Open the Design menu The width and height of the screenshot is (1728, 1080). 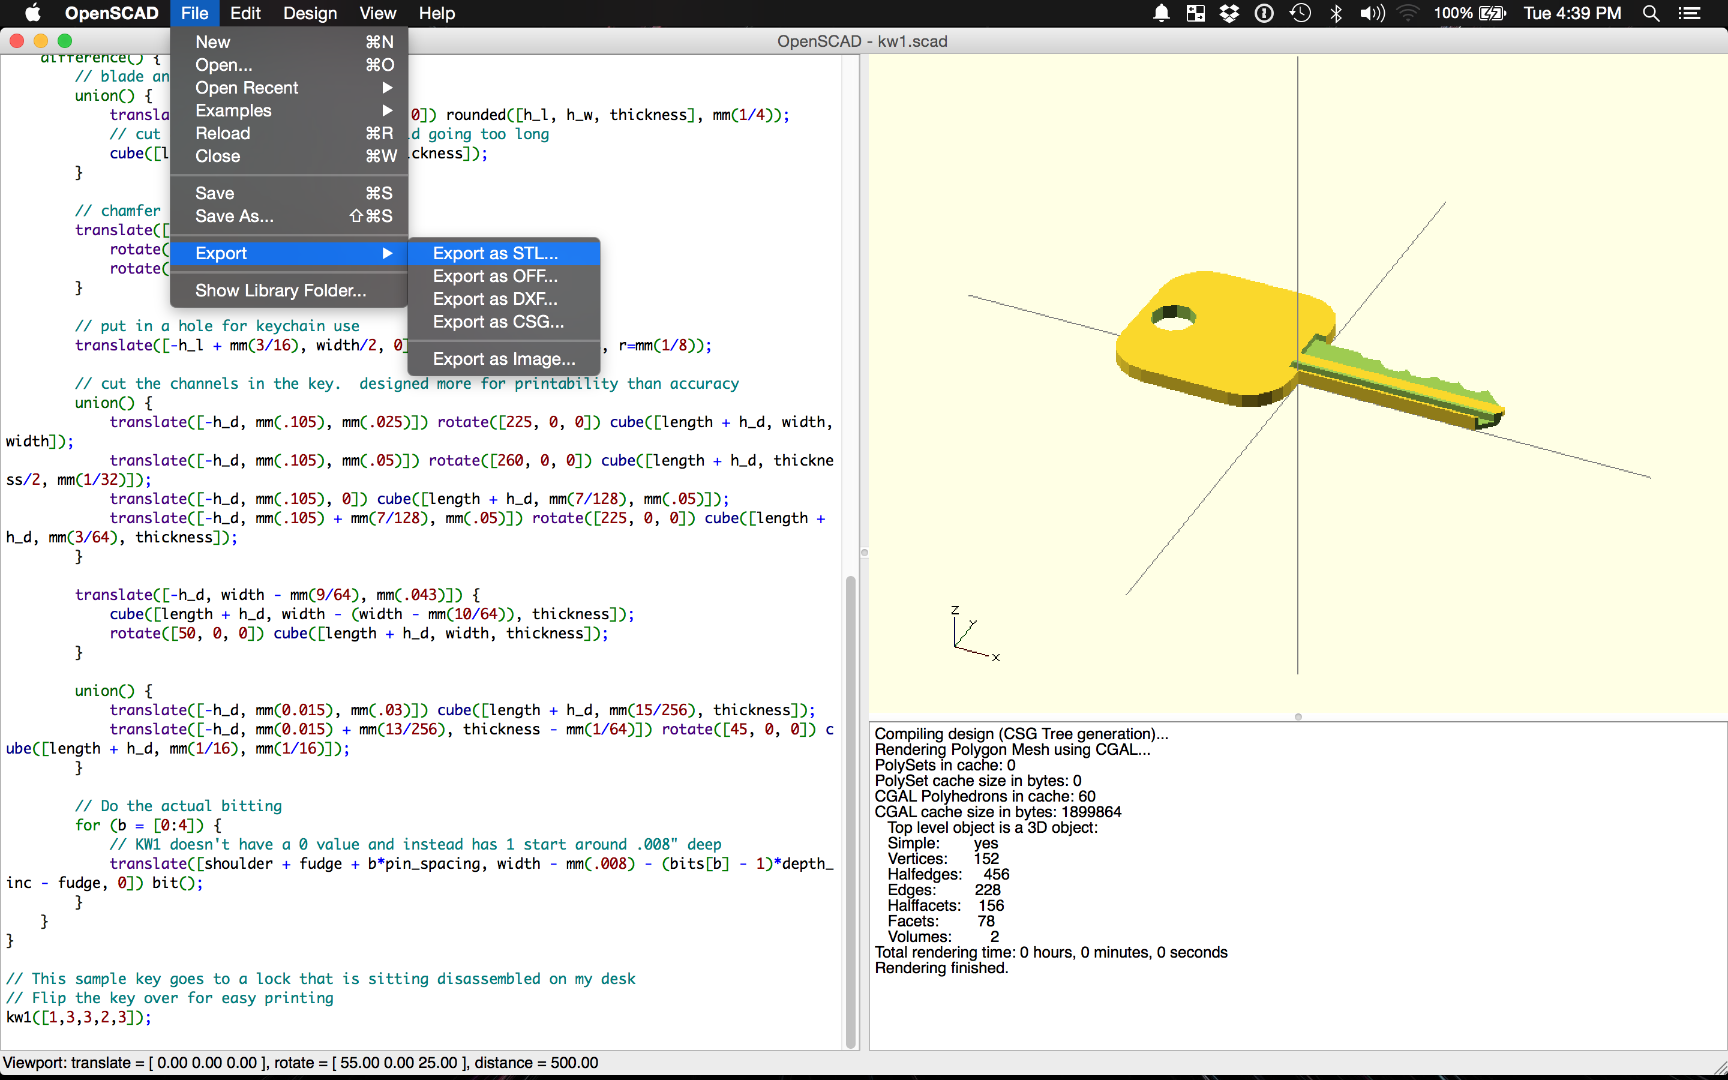pos(310,13)
